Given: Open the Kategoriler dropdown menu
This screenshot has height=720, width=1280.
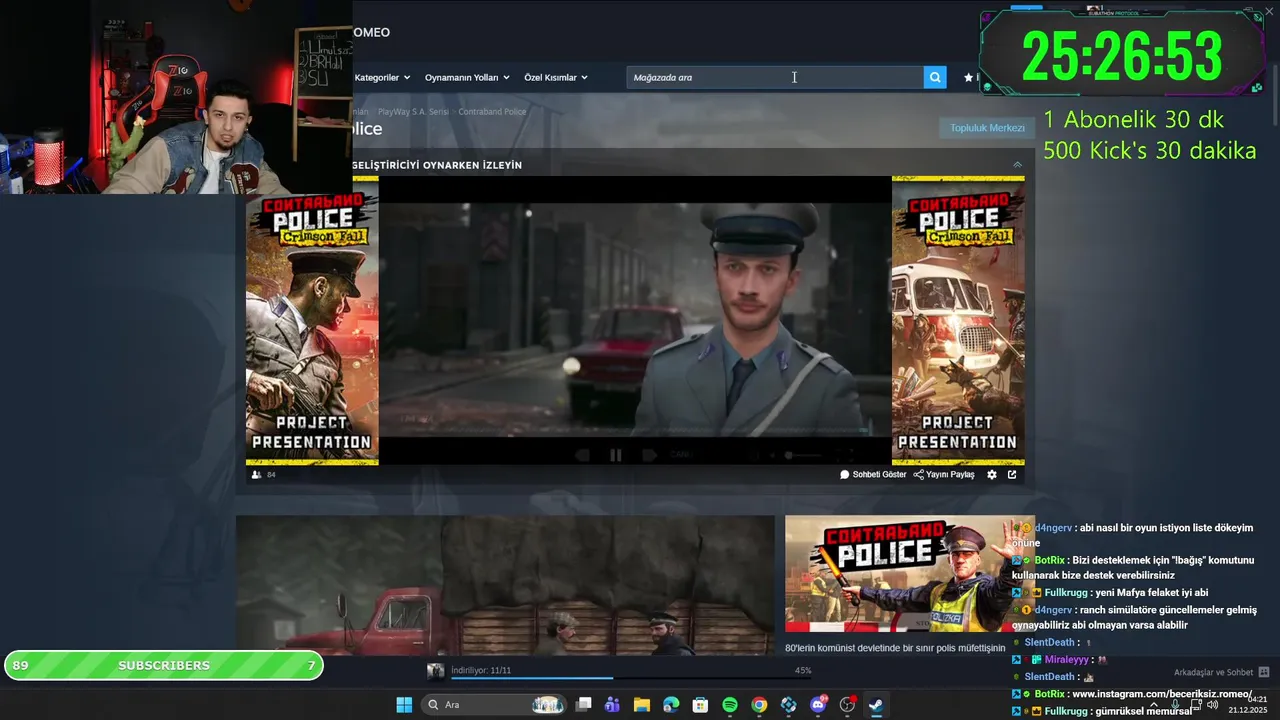Looking at the screenshot, I should click(x=382, y=77).
